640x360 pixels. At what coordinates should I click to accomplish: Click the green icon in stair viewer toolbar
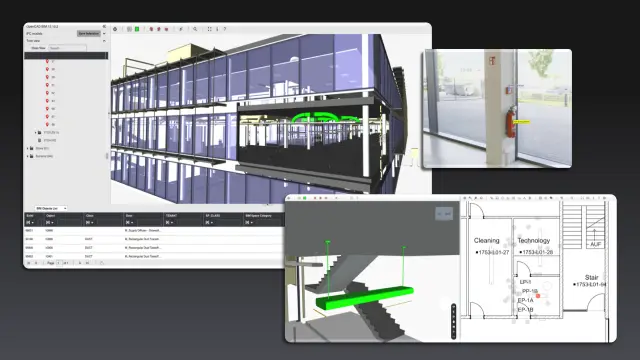(x=304, y=198)
